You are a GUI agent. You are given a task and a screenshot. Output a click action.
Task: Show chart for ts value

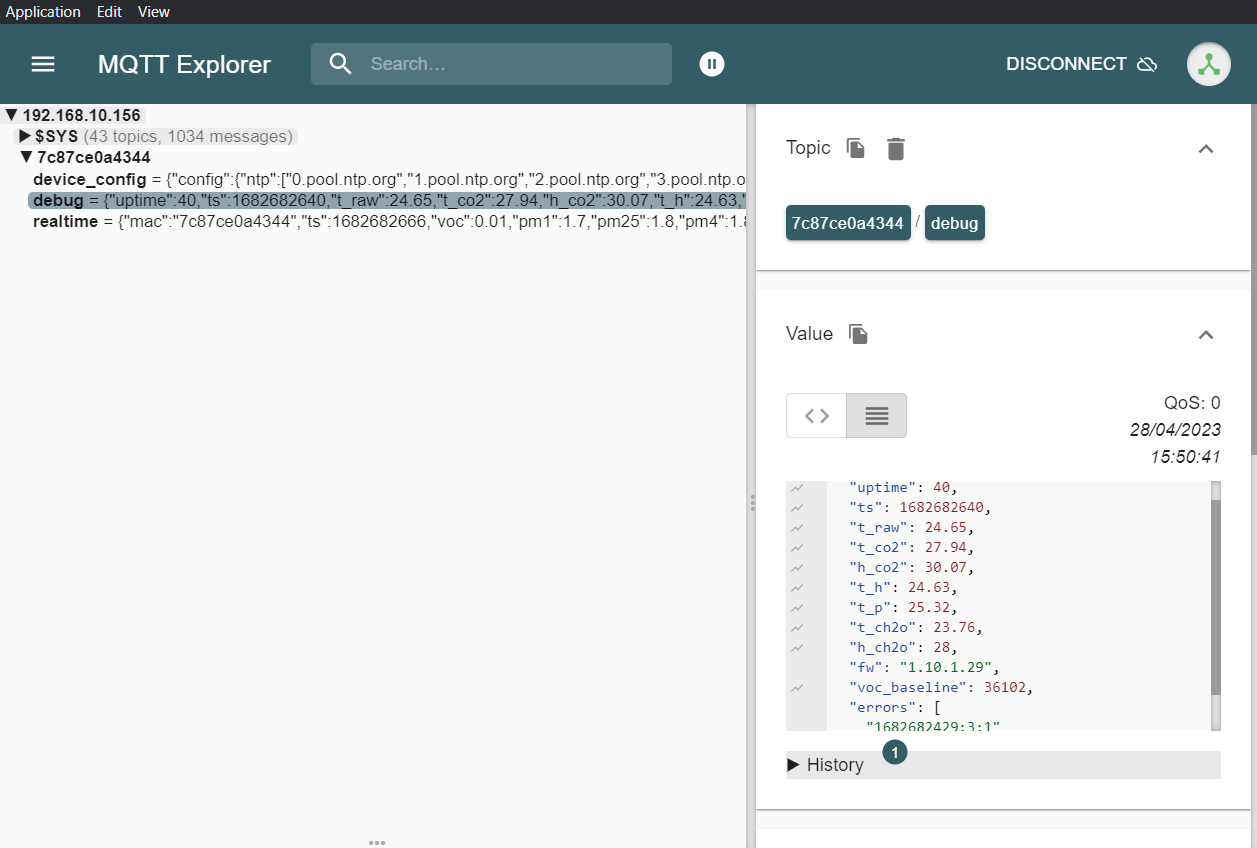coord(797,508)
